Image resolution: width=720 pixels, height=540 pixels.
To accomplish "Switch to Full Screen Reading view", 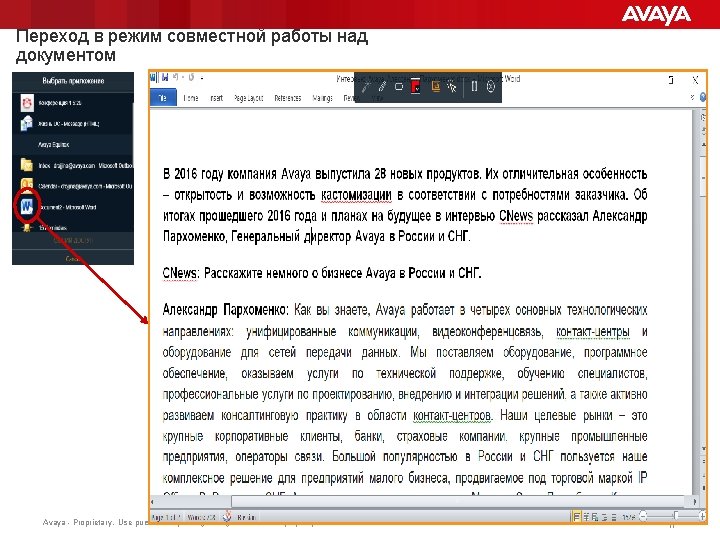I will coord(586,517).
